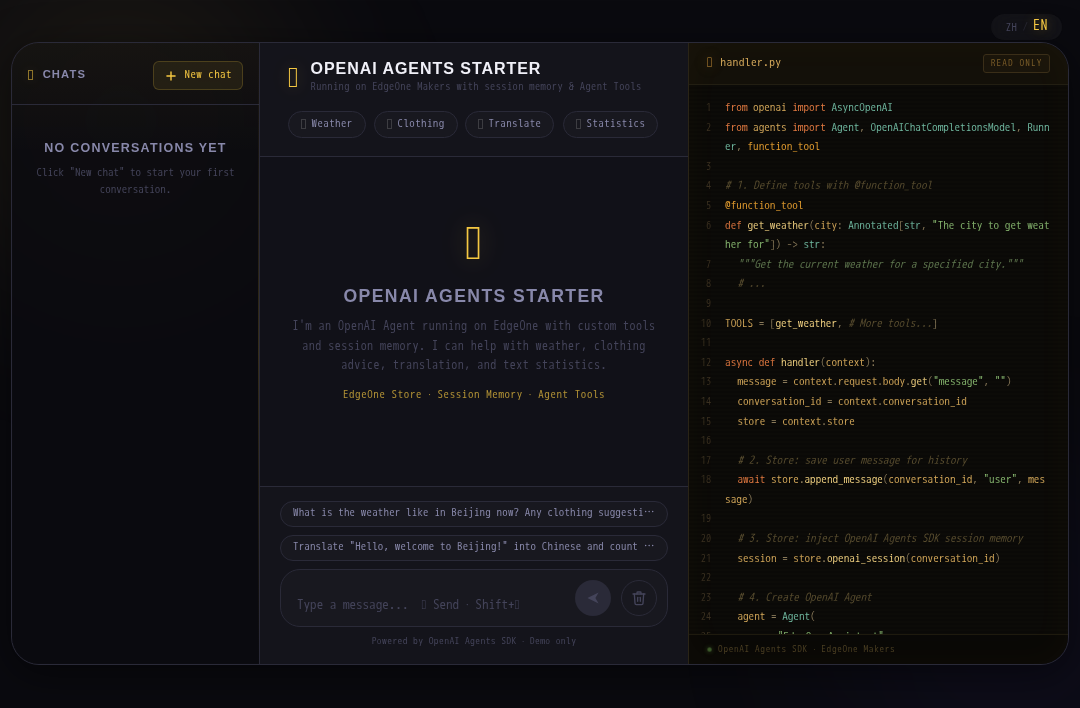Click the green status dot in code footer

coord(709,649)
